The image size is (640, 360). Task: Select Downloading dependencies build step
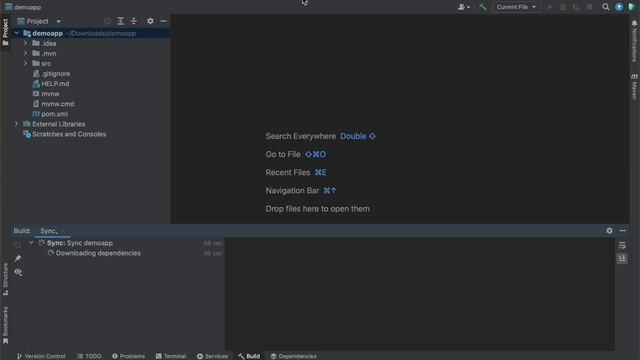tap(98, 253)
